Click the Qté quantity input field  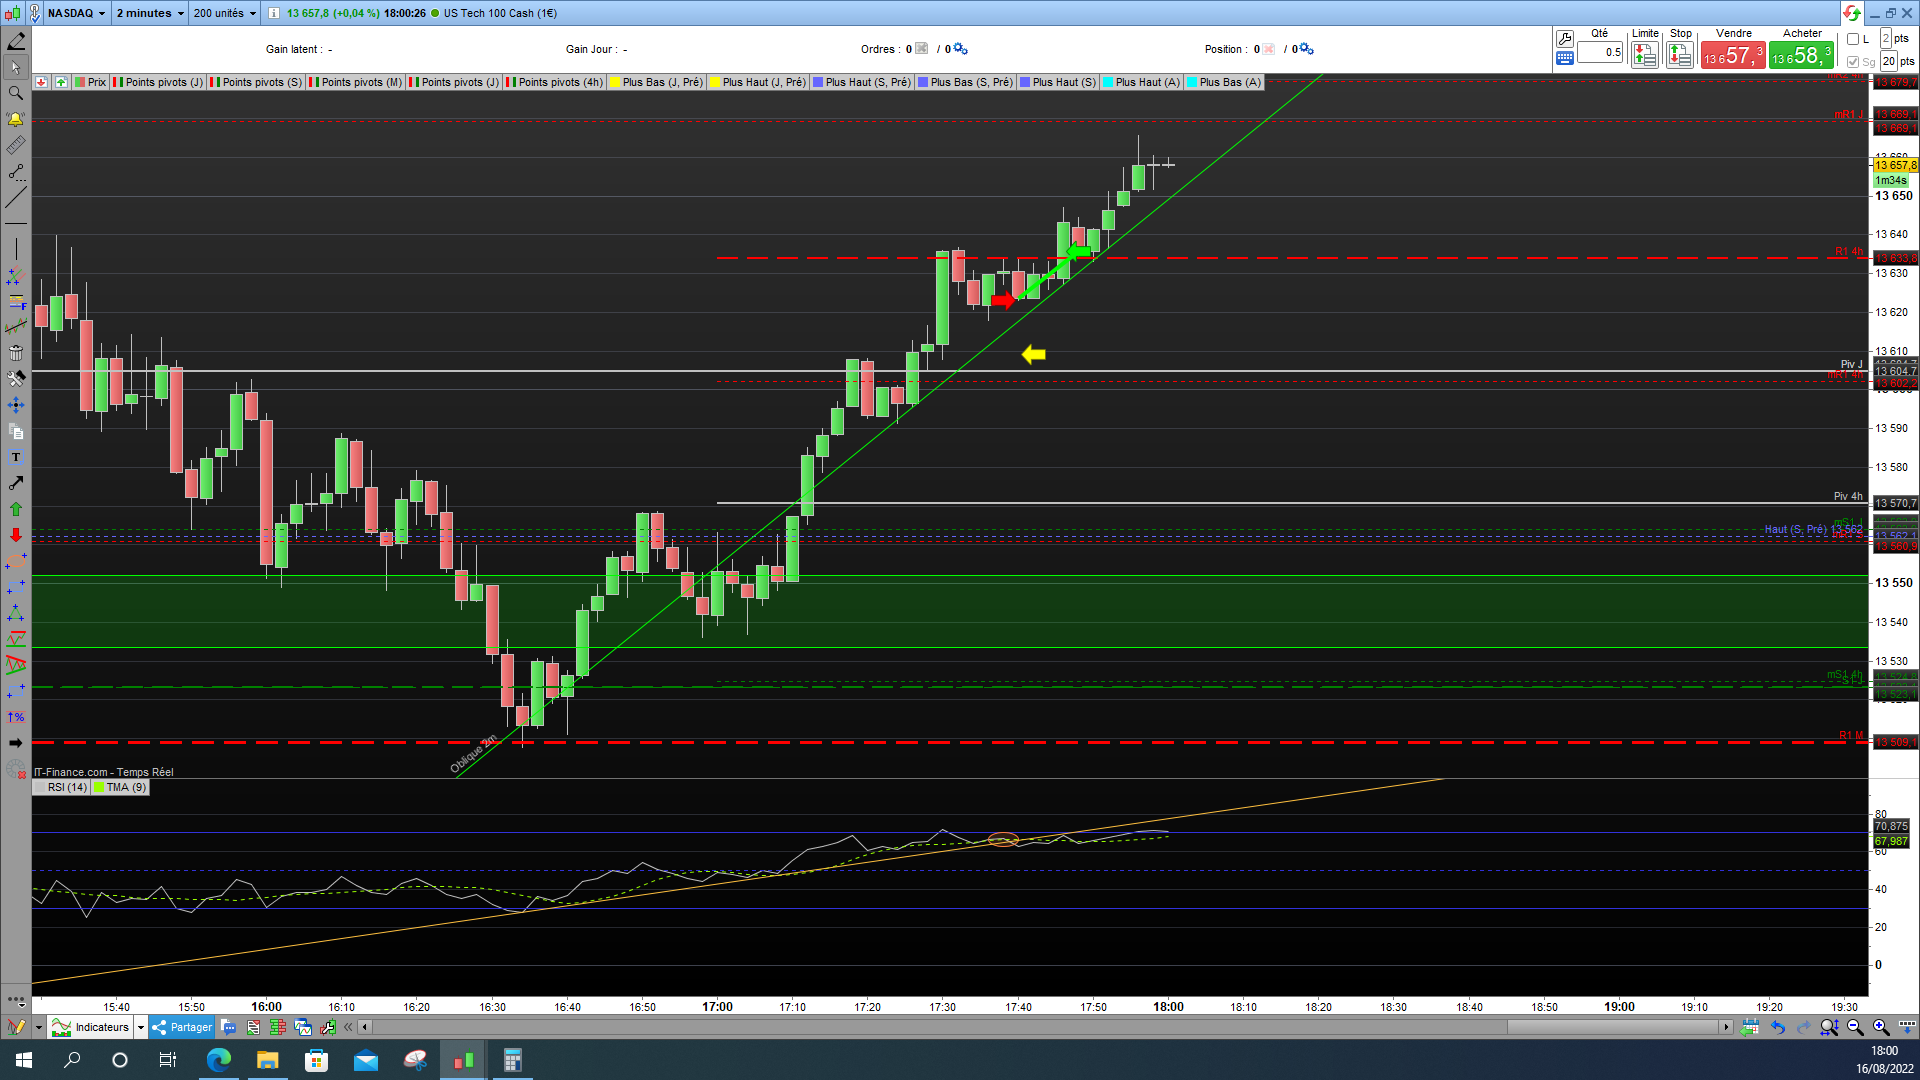(x=1600, y=53)
